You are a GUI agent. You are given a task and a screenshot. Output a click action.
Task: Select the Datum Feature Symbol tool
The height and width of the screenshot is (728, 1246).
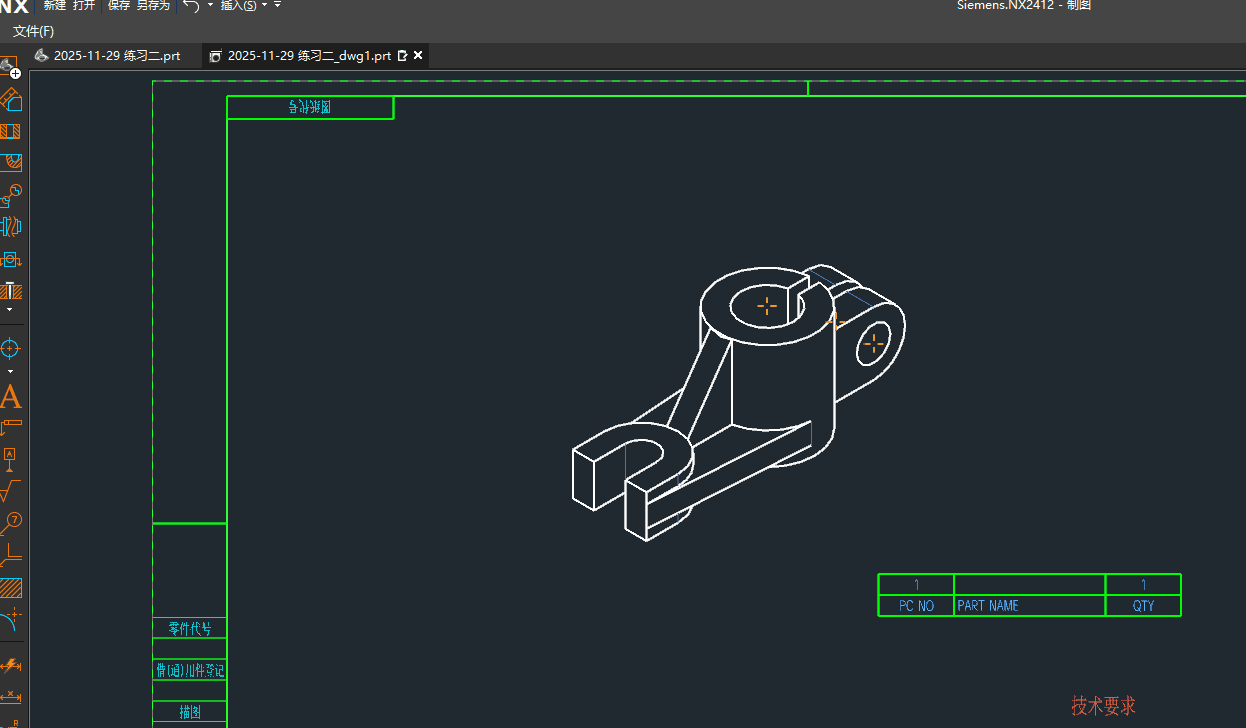[10, 459]
